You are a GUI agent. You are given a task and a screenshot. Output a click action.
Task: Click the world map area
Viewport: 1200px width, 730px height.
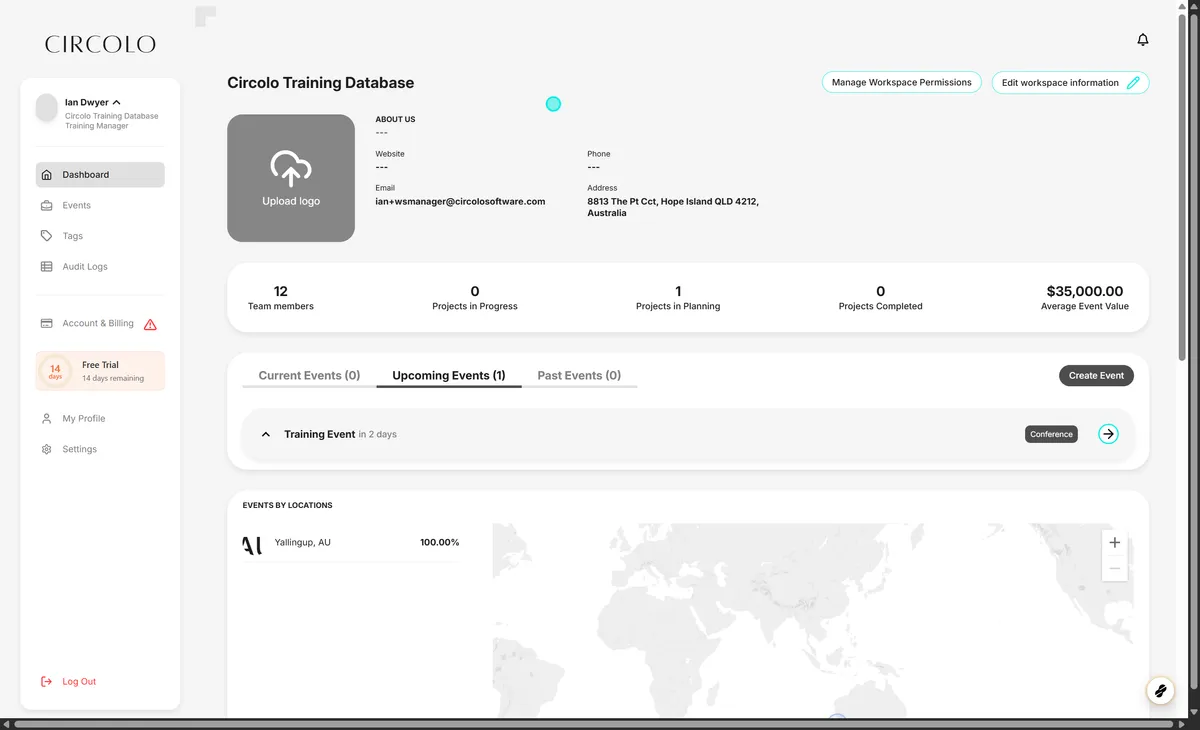coord(813,620)
